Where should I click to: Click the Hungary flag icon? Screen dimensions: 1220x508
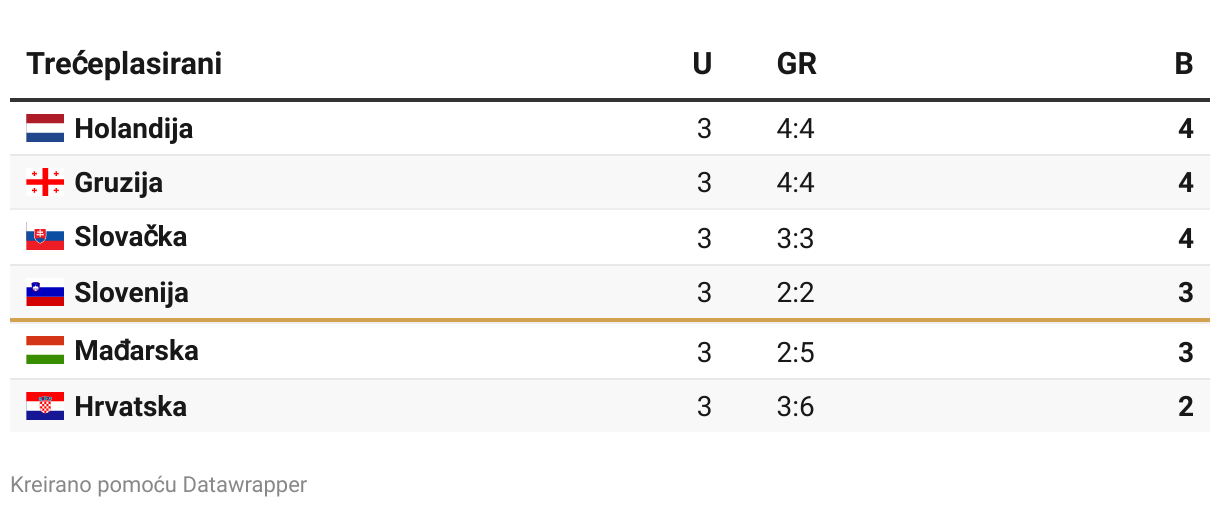click(x=45, y=350)
